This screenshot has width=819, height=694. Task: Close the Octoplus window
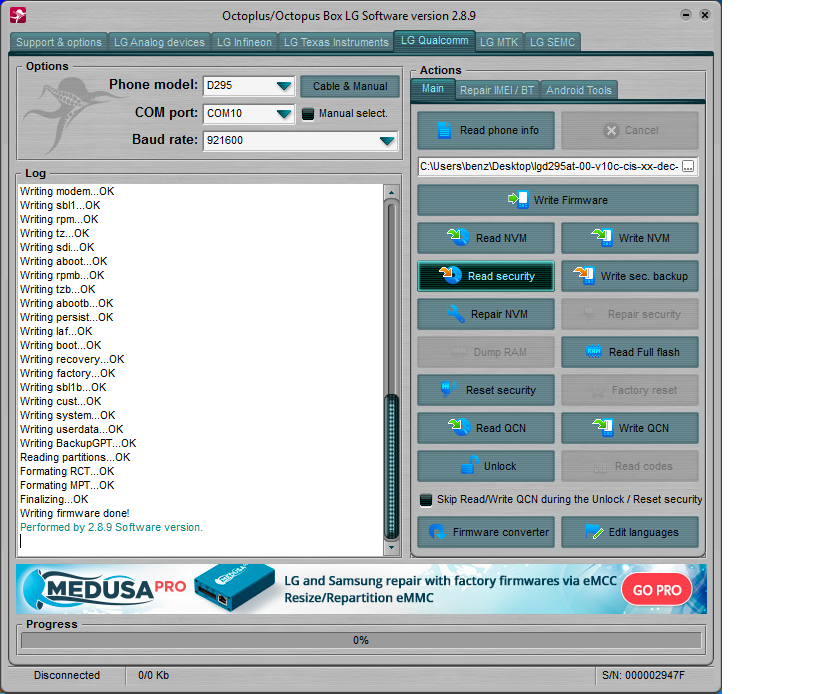coord(705,15)
